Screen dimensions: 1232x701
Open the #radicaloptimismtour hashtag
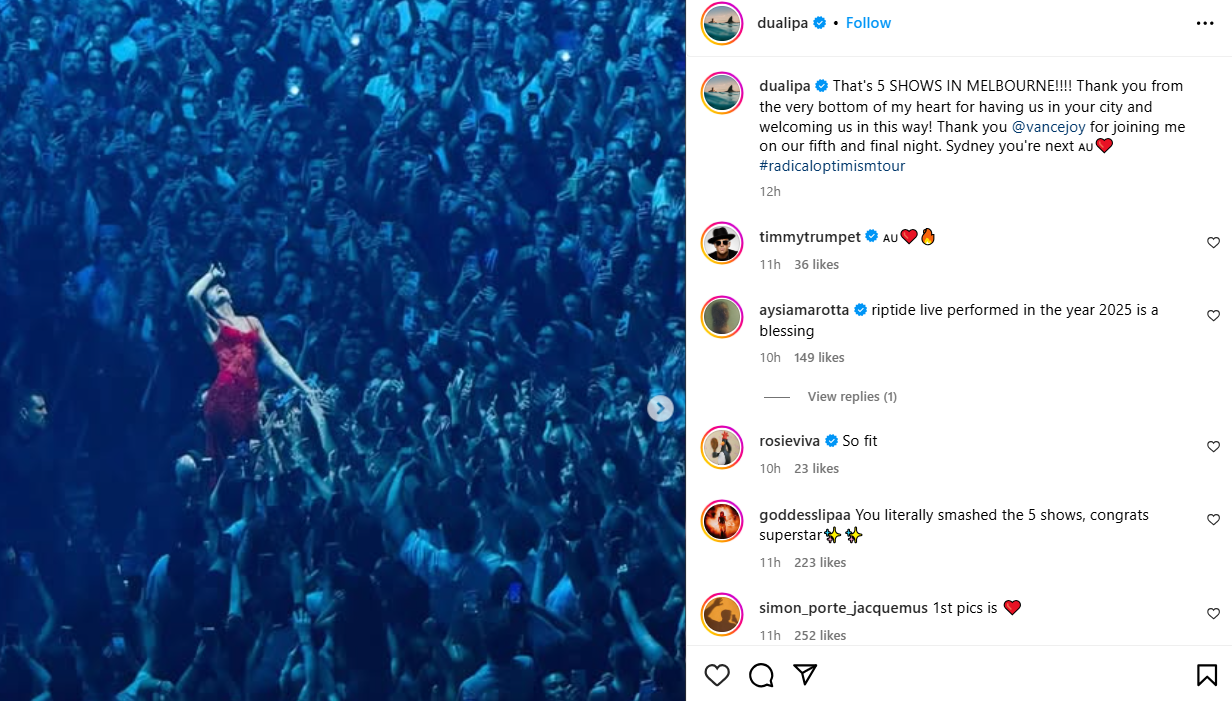(831, 166)
